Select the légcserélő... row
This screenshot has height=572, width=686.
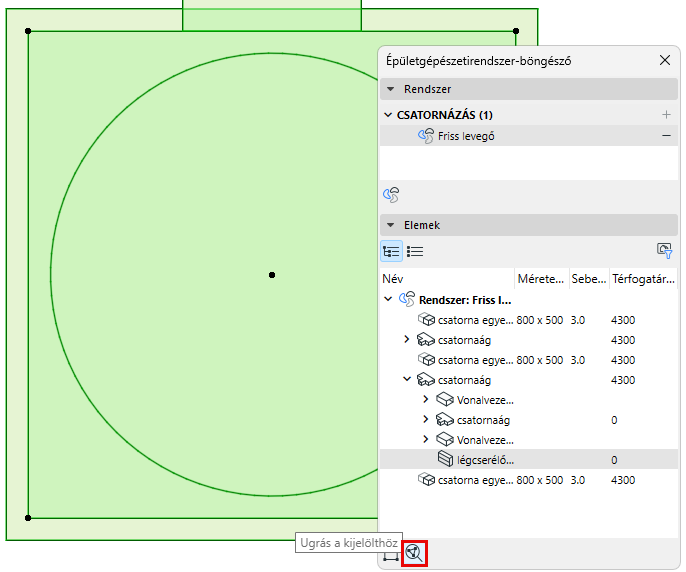click(528, 460)
